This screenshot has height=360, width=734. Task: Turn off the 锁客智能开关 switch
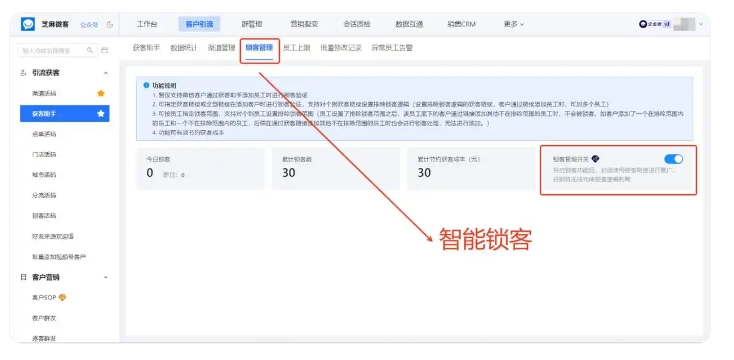point(674,159)
